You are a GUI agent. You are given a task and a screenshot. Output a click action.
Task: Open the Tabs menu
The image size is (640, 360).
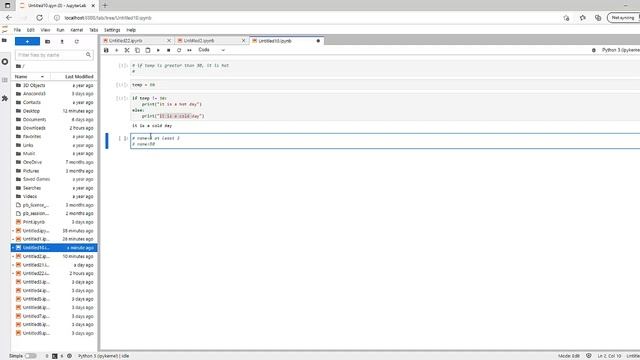tap(93, 30)
